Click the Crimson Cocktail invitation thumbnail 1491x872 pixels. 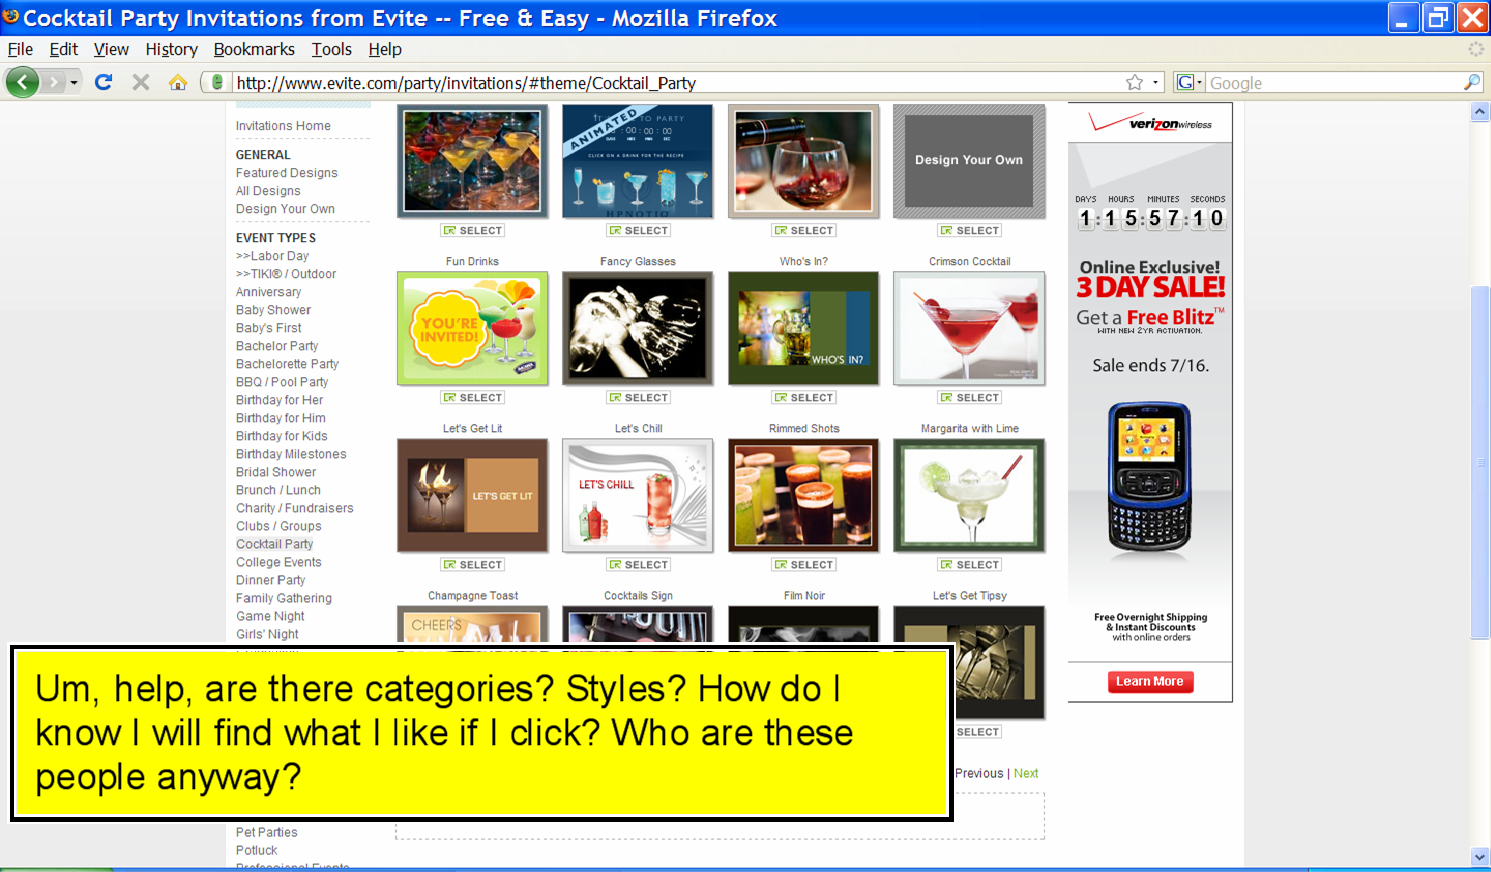click(969, 328)
